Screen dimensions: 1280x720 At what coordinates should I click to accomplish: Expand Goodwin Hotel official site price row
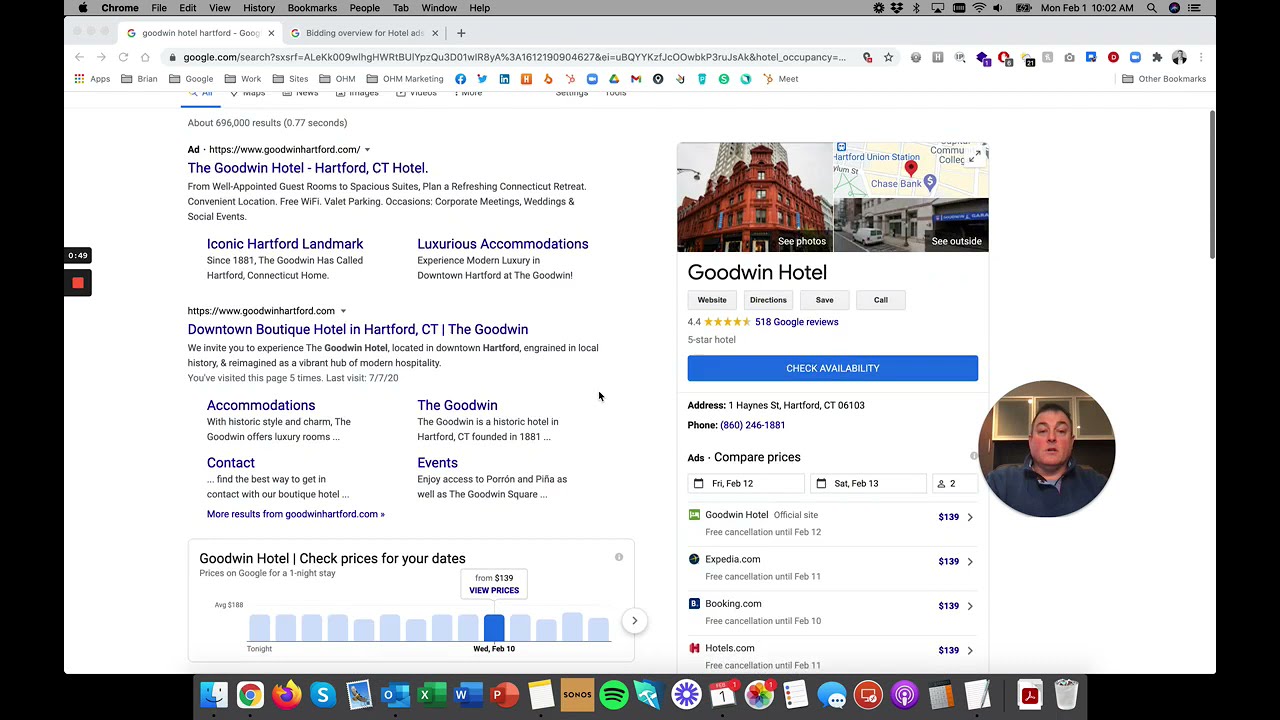(832, 523)
